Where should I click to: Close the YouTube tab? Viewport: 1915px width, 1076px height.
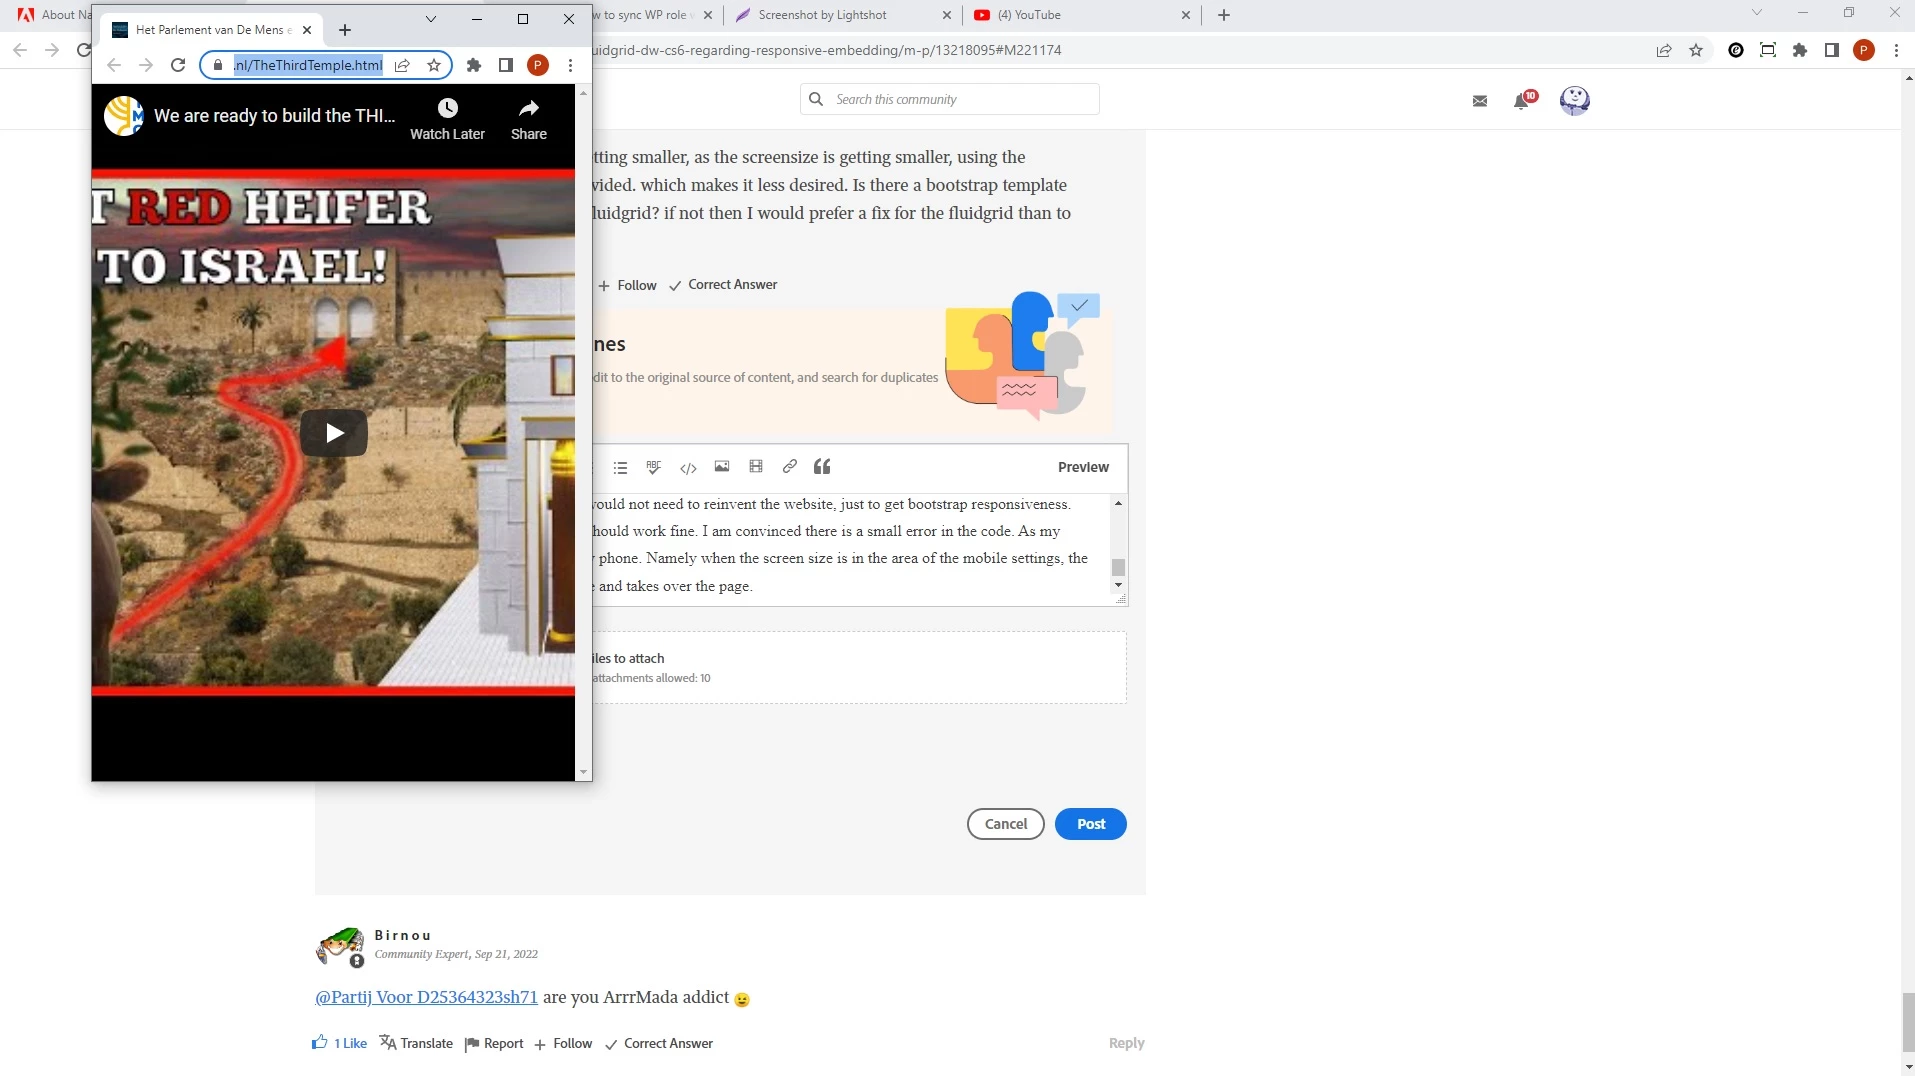pos(1186,15)
